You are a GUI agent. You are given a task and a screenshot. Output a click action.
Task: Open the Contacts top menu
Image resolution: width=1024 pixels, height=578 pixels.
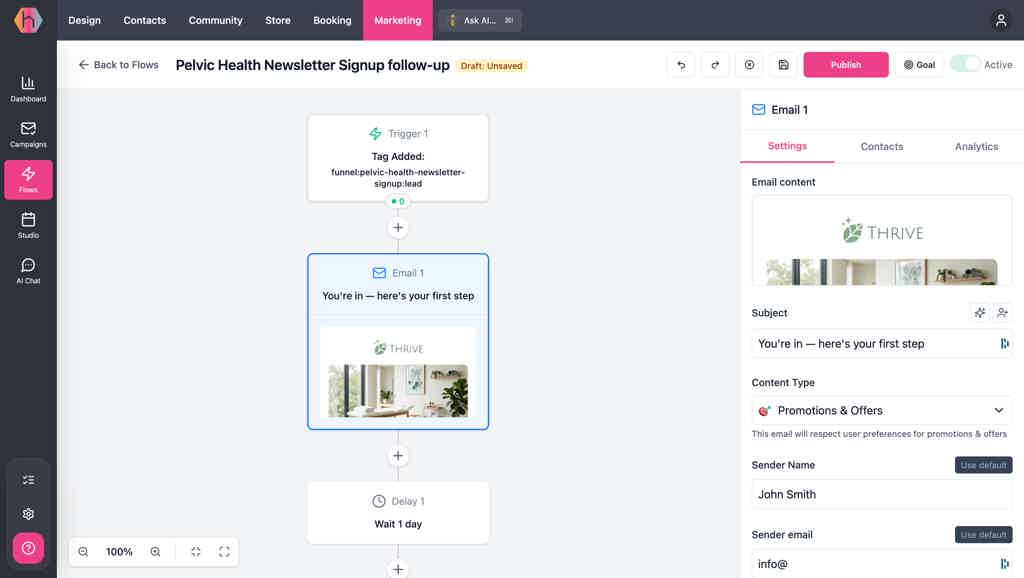click(x=144, y=20)
